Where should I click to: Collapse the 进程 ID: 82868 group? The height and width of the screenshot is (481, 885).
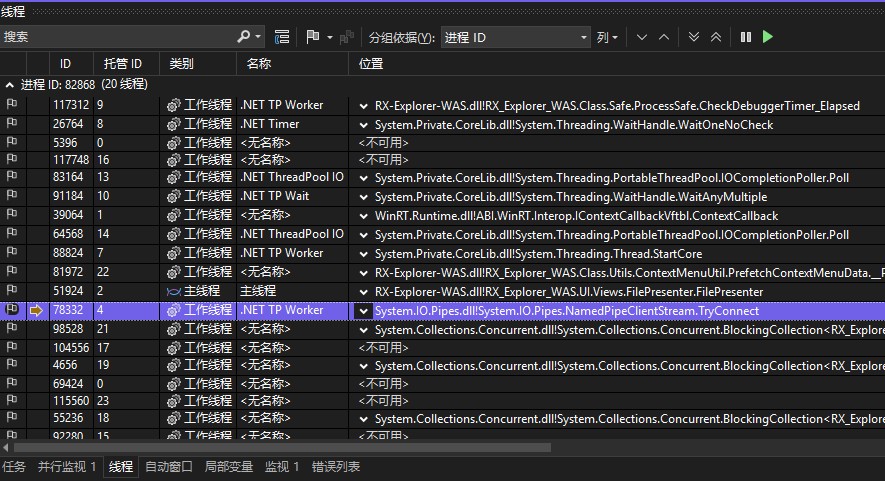tap(10, 84)
